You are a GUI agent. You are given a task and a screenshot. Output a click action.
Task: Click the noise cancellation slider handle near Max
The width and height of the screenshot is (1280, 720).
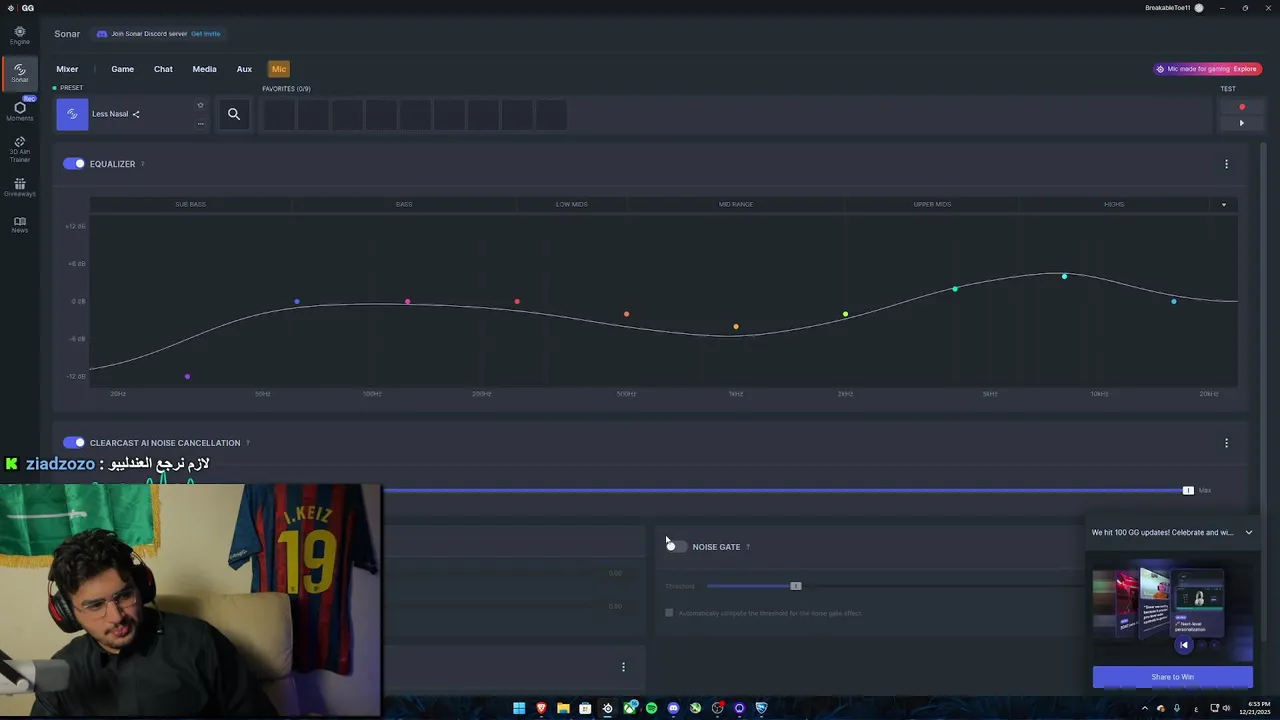1188,491
